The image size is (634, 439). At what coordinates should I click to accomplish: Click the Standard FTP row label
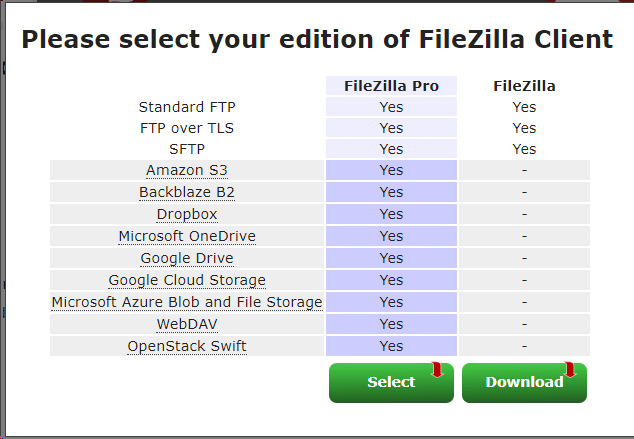click(187, 107)
